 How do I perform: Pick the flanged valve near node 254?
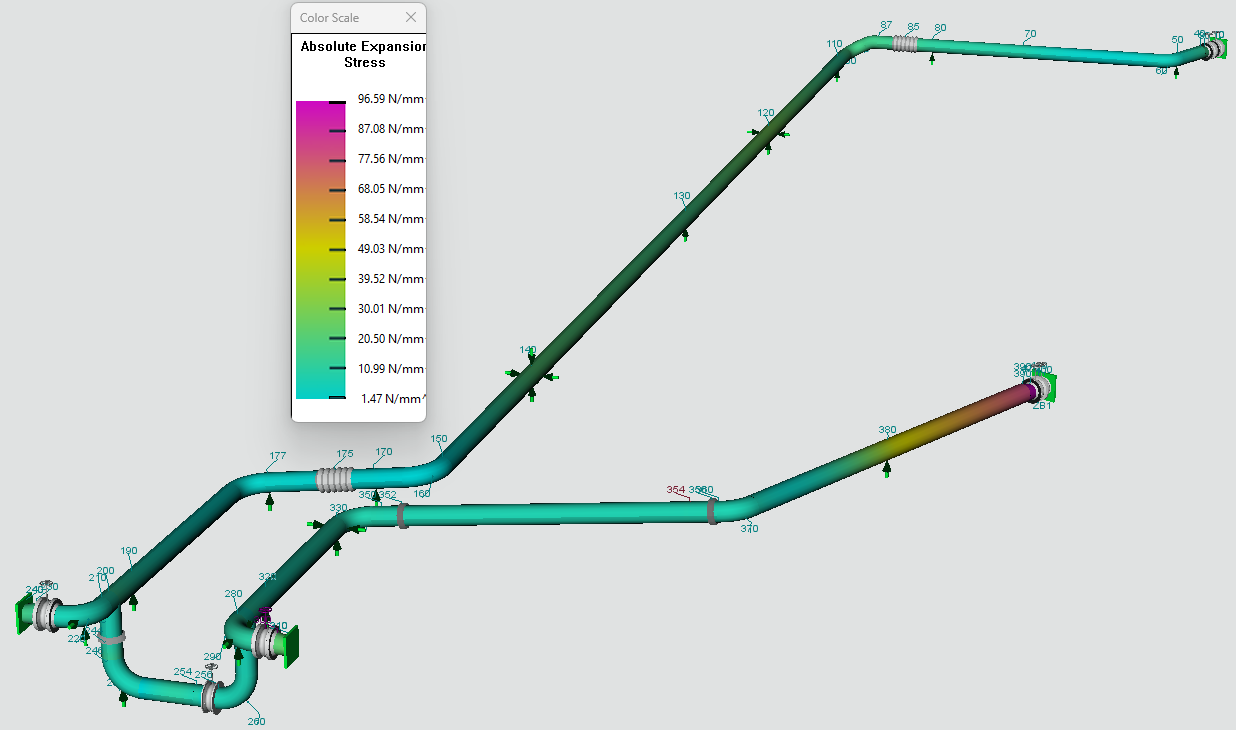click(x=209, y=695)
